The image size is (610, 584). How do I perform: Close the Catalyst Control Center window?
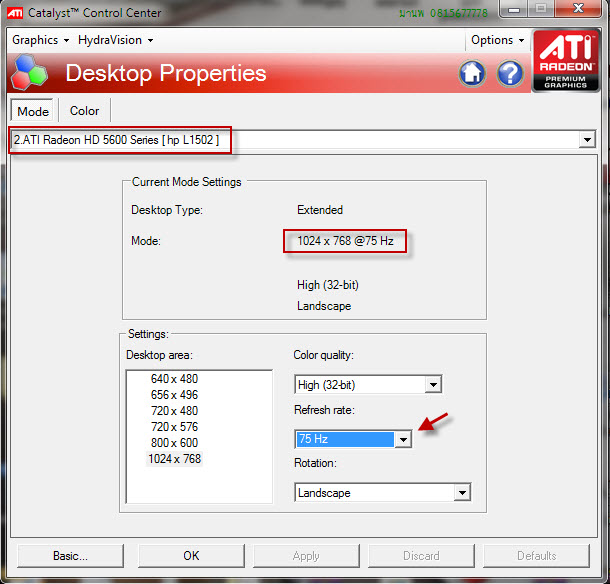point(578,9)
